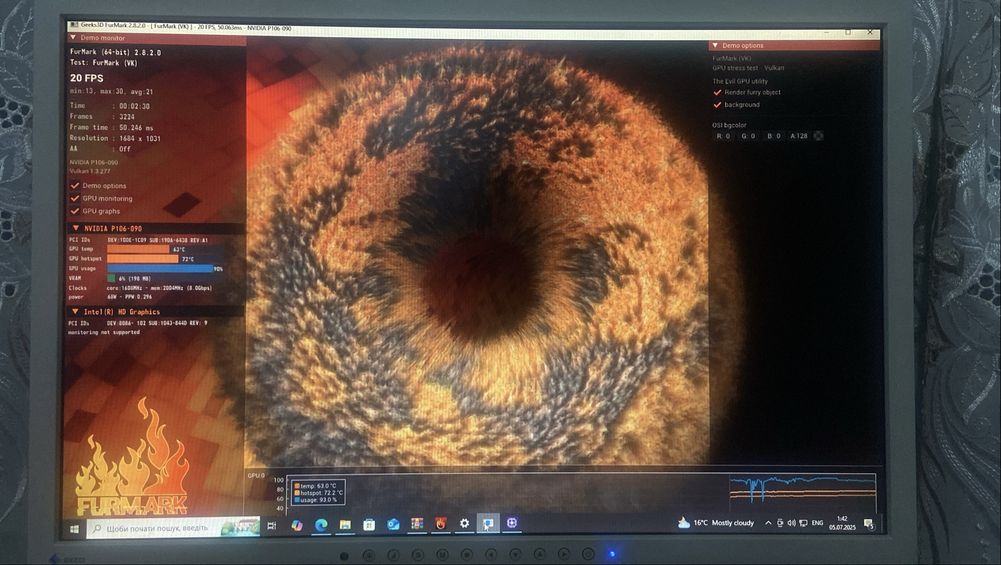Open Microsoft Store from the taskbar

point(369,525)
